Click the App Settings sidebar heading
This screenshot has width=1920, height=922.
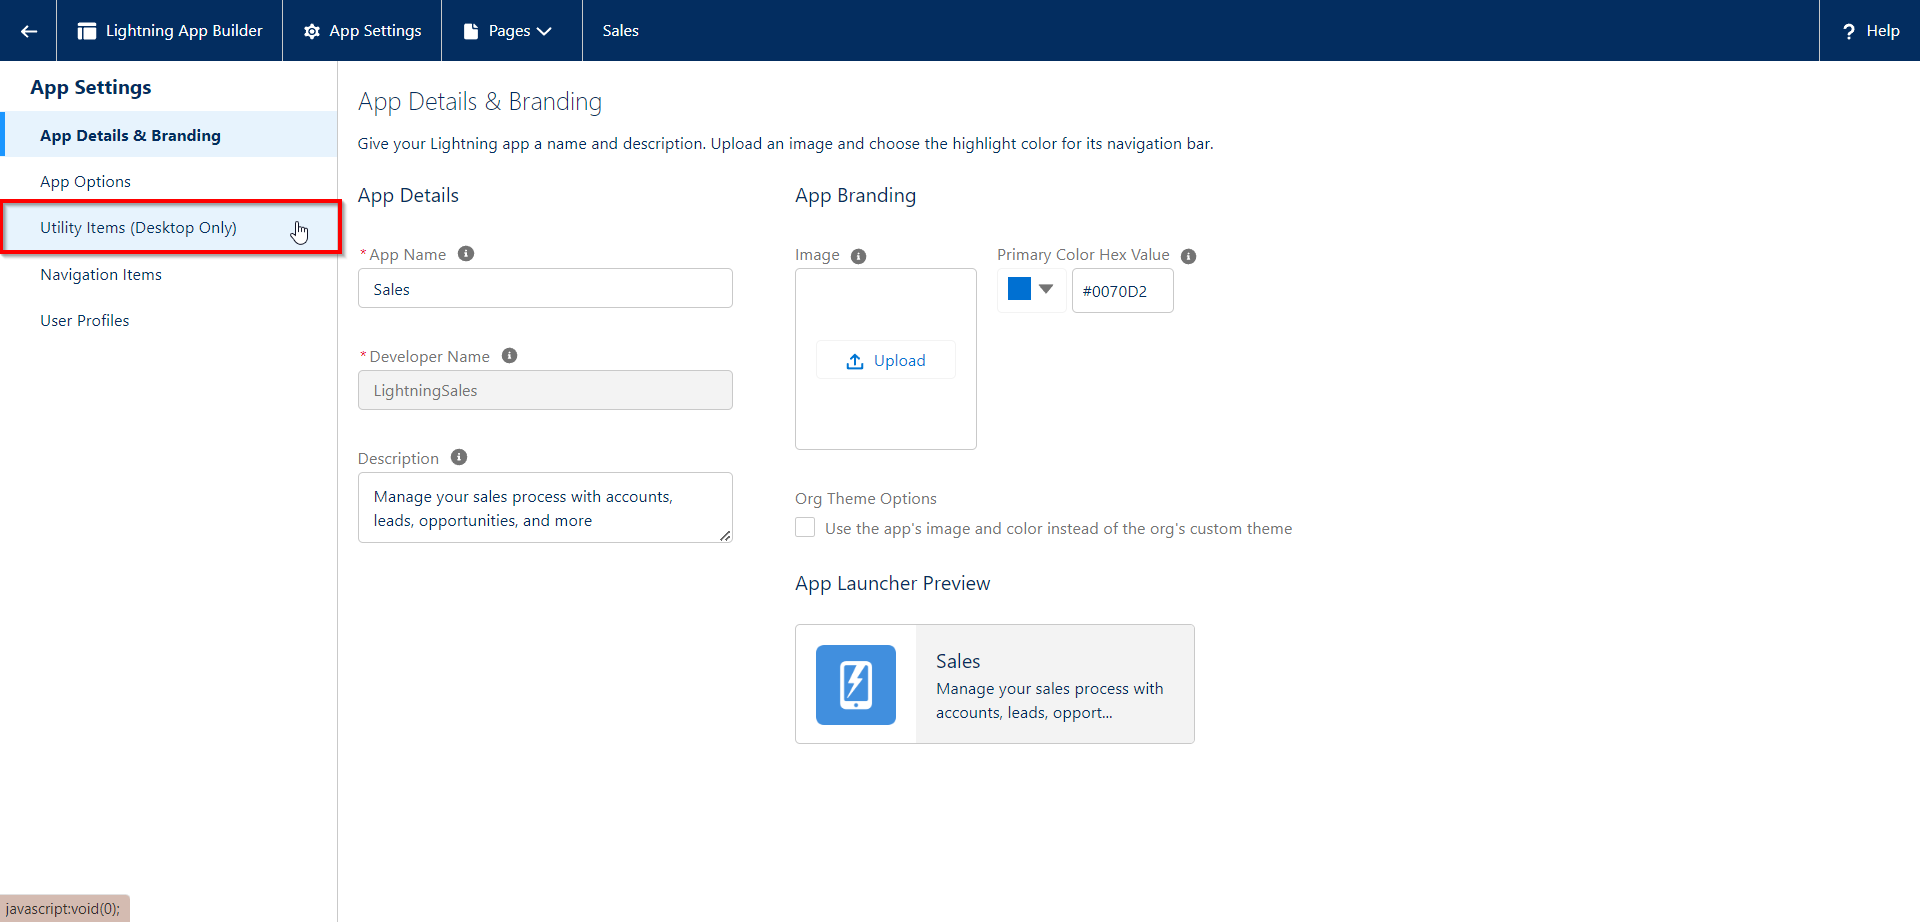point(91,87)
